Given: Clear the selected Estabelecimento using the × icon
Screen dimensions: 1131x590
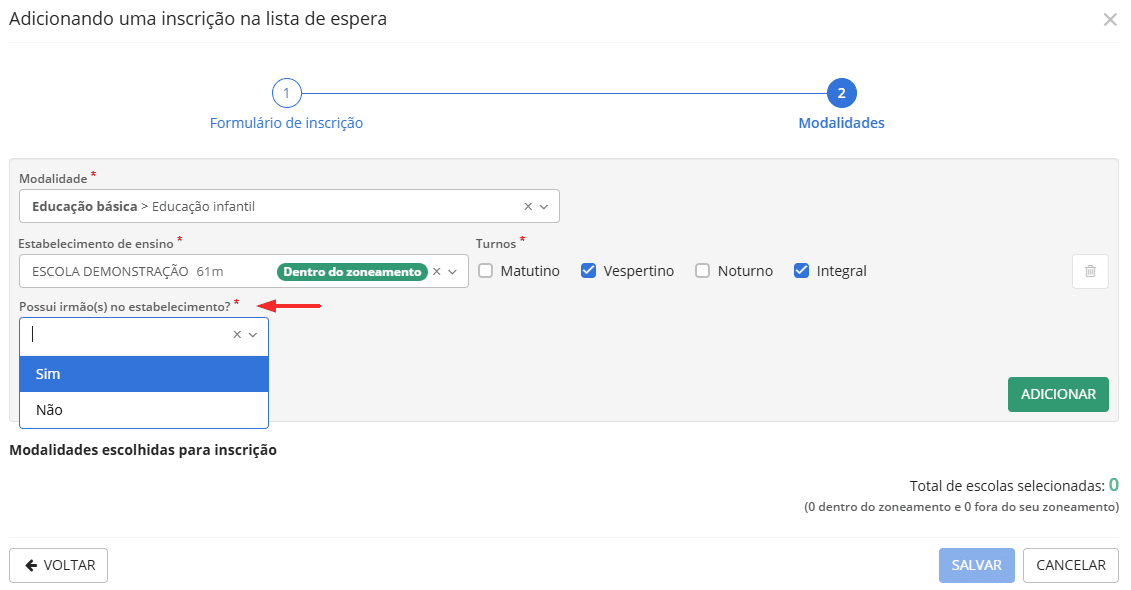Looking at the screenshot, I should tap(436, 271).
